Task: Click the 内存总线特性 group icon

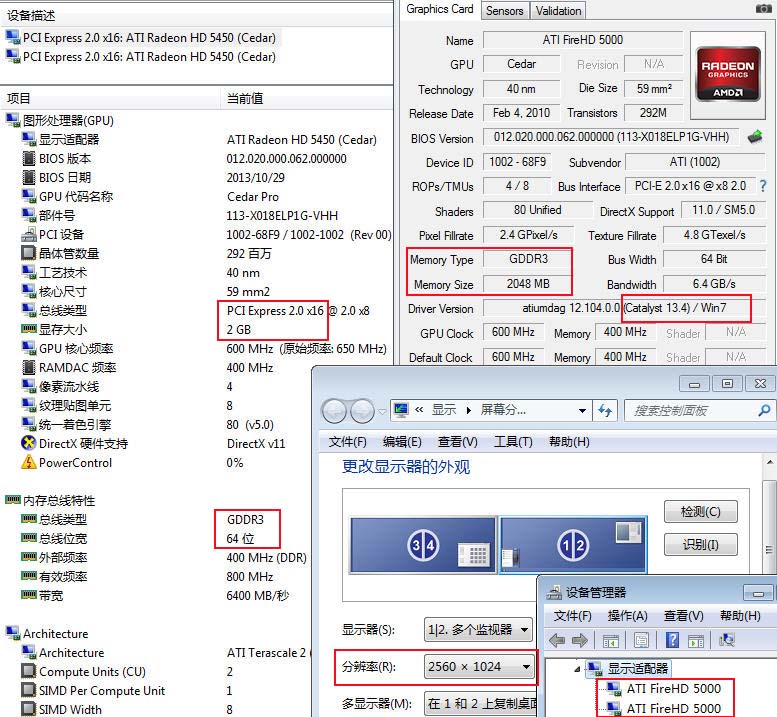Action: click(x=12, y=500)
